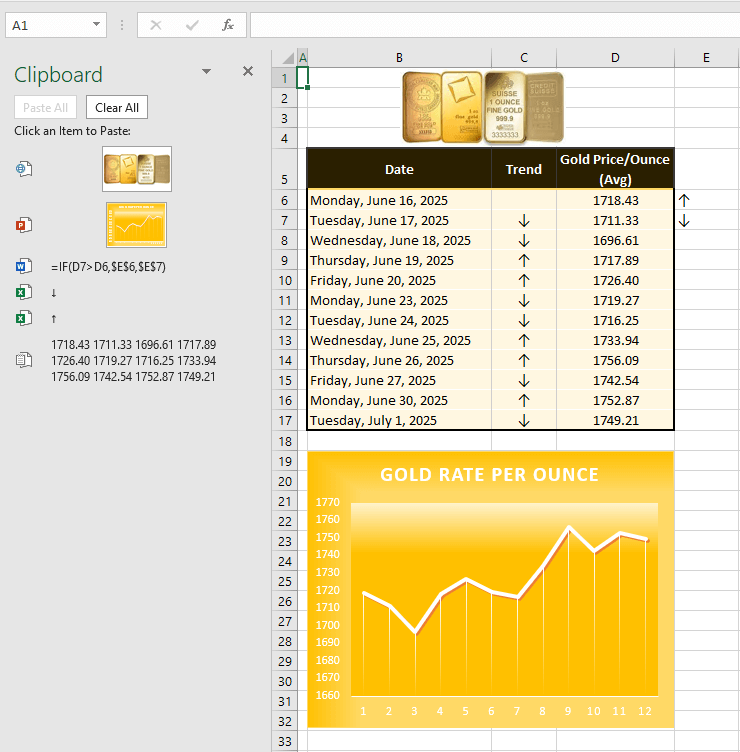740x752 pixels.
Task: Click the Enter checkmark icon in formula bar
Action: click(192, 25)
